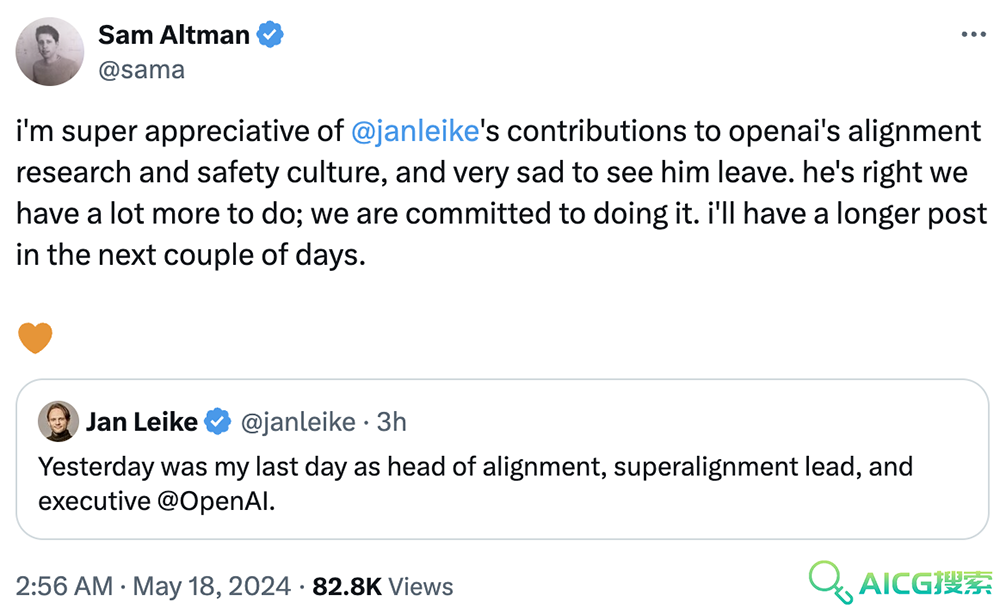Open the quoted Jan Leike tweet card
Screen dimensions: 1000x614
point(502,459)
